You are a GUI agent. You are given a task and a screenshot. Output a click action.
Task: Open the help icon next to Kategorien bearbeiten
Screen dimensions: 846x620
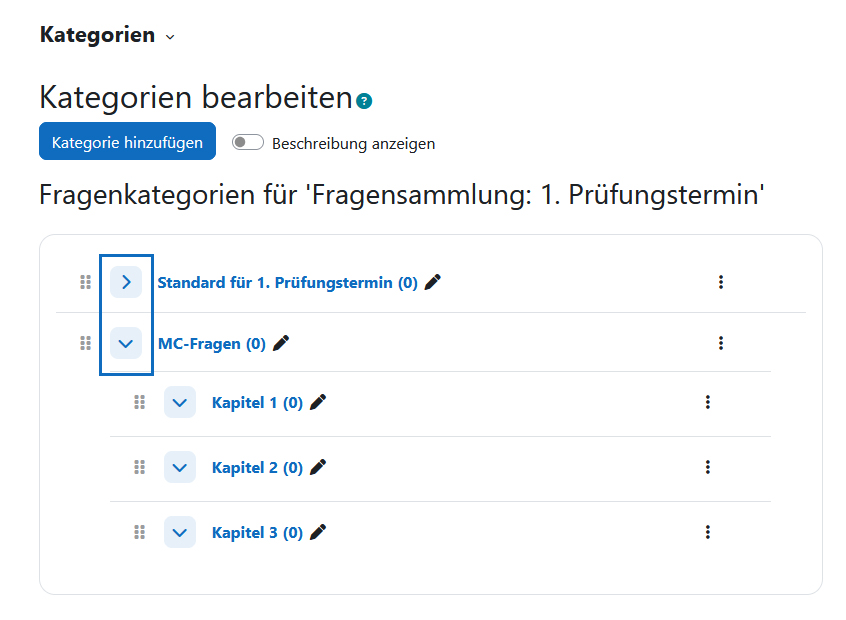[364, 101]
